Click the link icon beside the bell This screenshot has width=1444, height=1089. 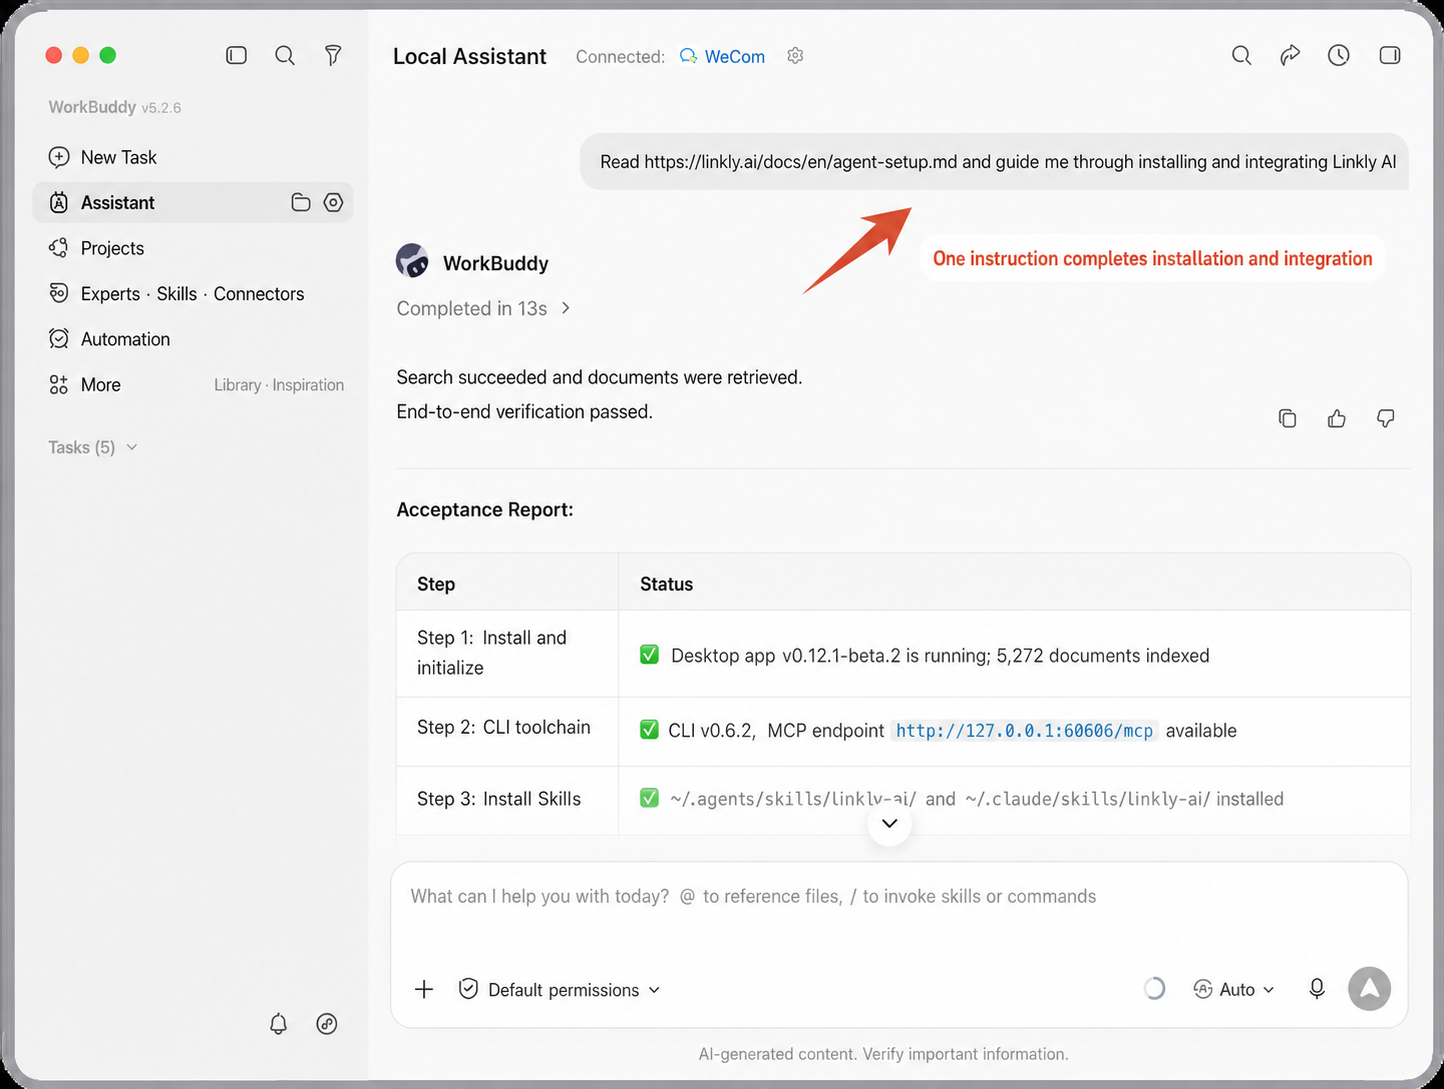tap(327, 1024)
